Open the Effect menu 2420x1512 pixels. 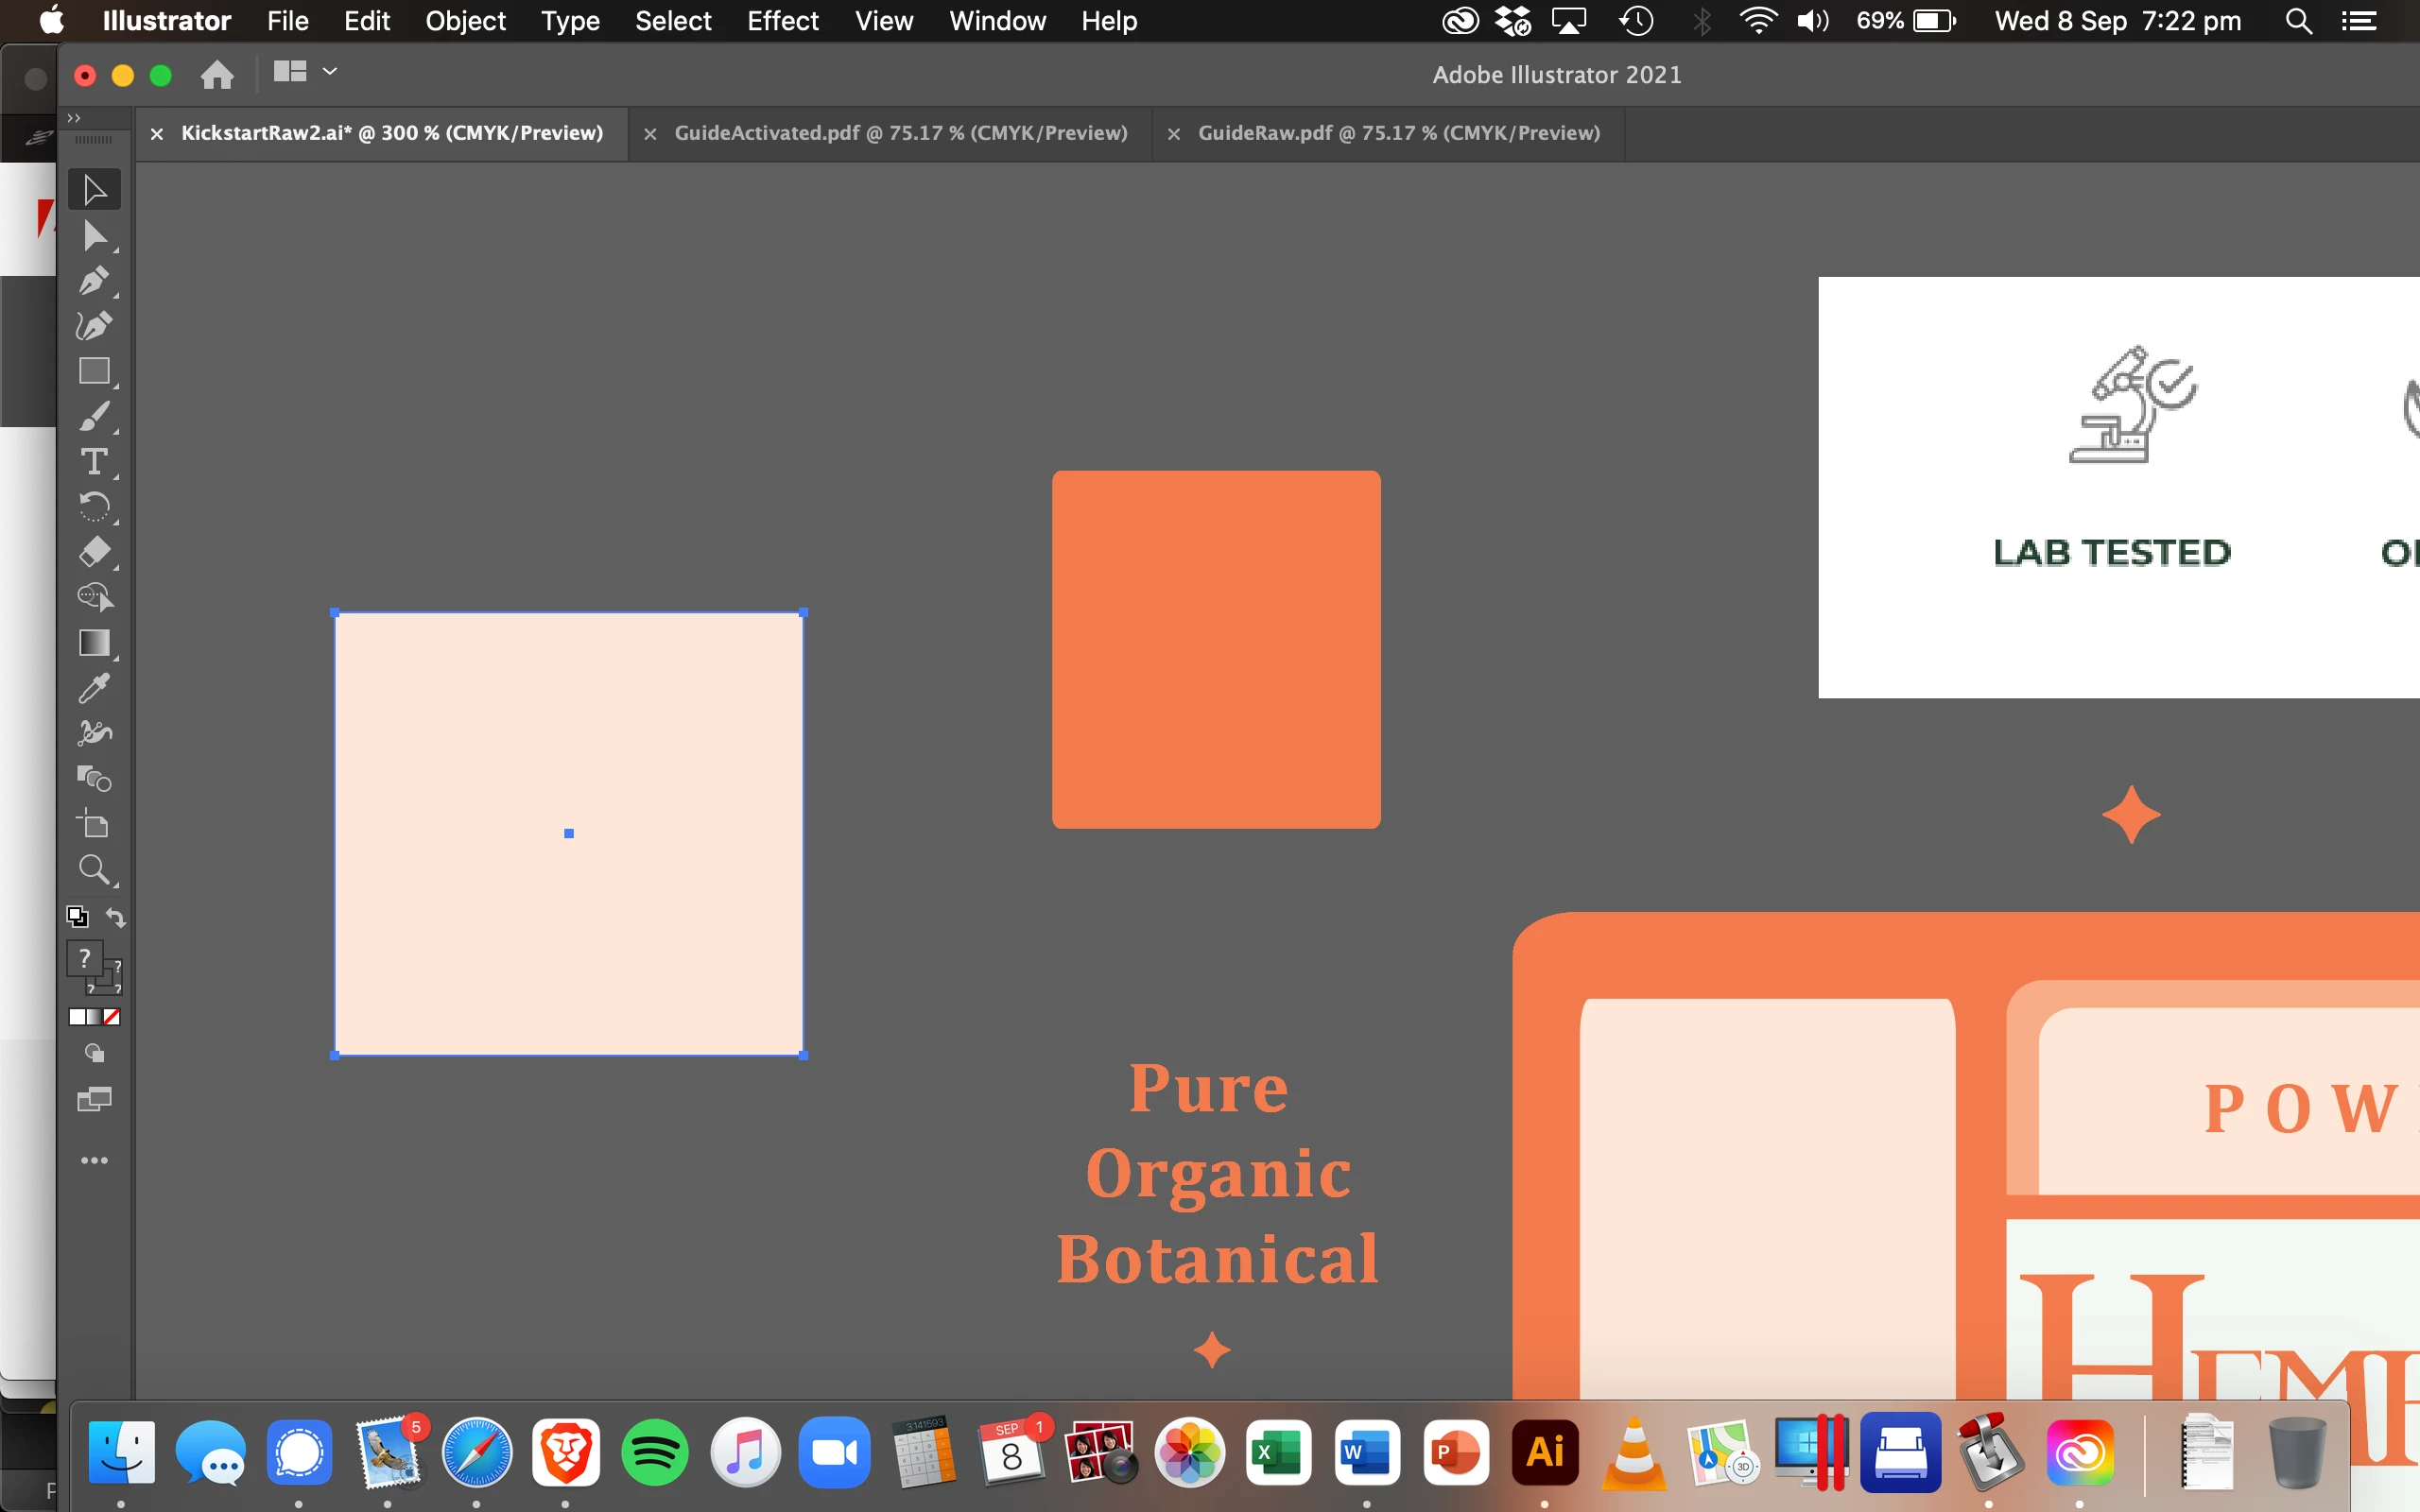[x=782, y=21]
